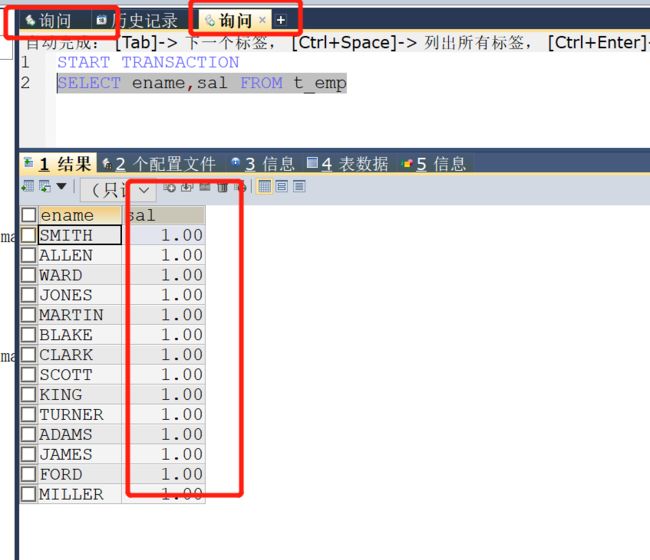Check the WARD row checkbox
This screenshot has width=650, height=560.
pos(29,275)
